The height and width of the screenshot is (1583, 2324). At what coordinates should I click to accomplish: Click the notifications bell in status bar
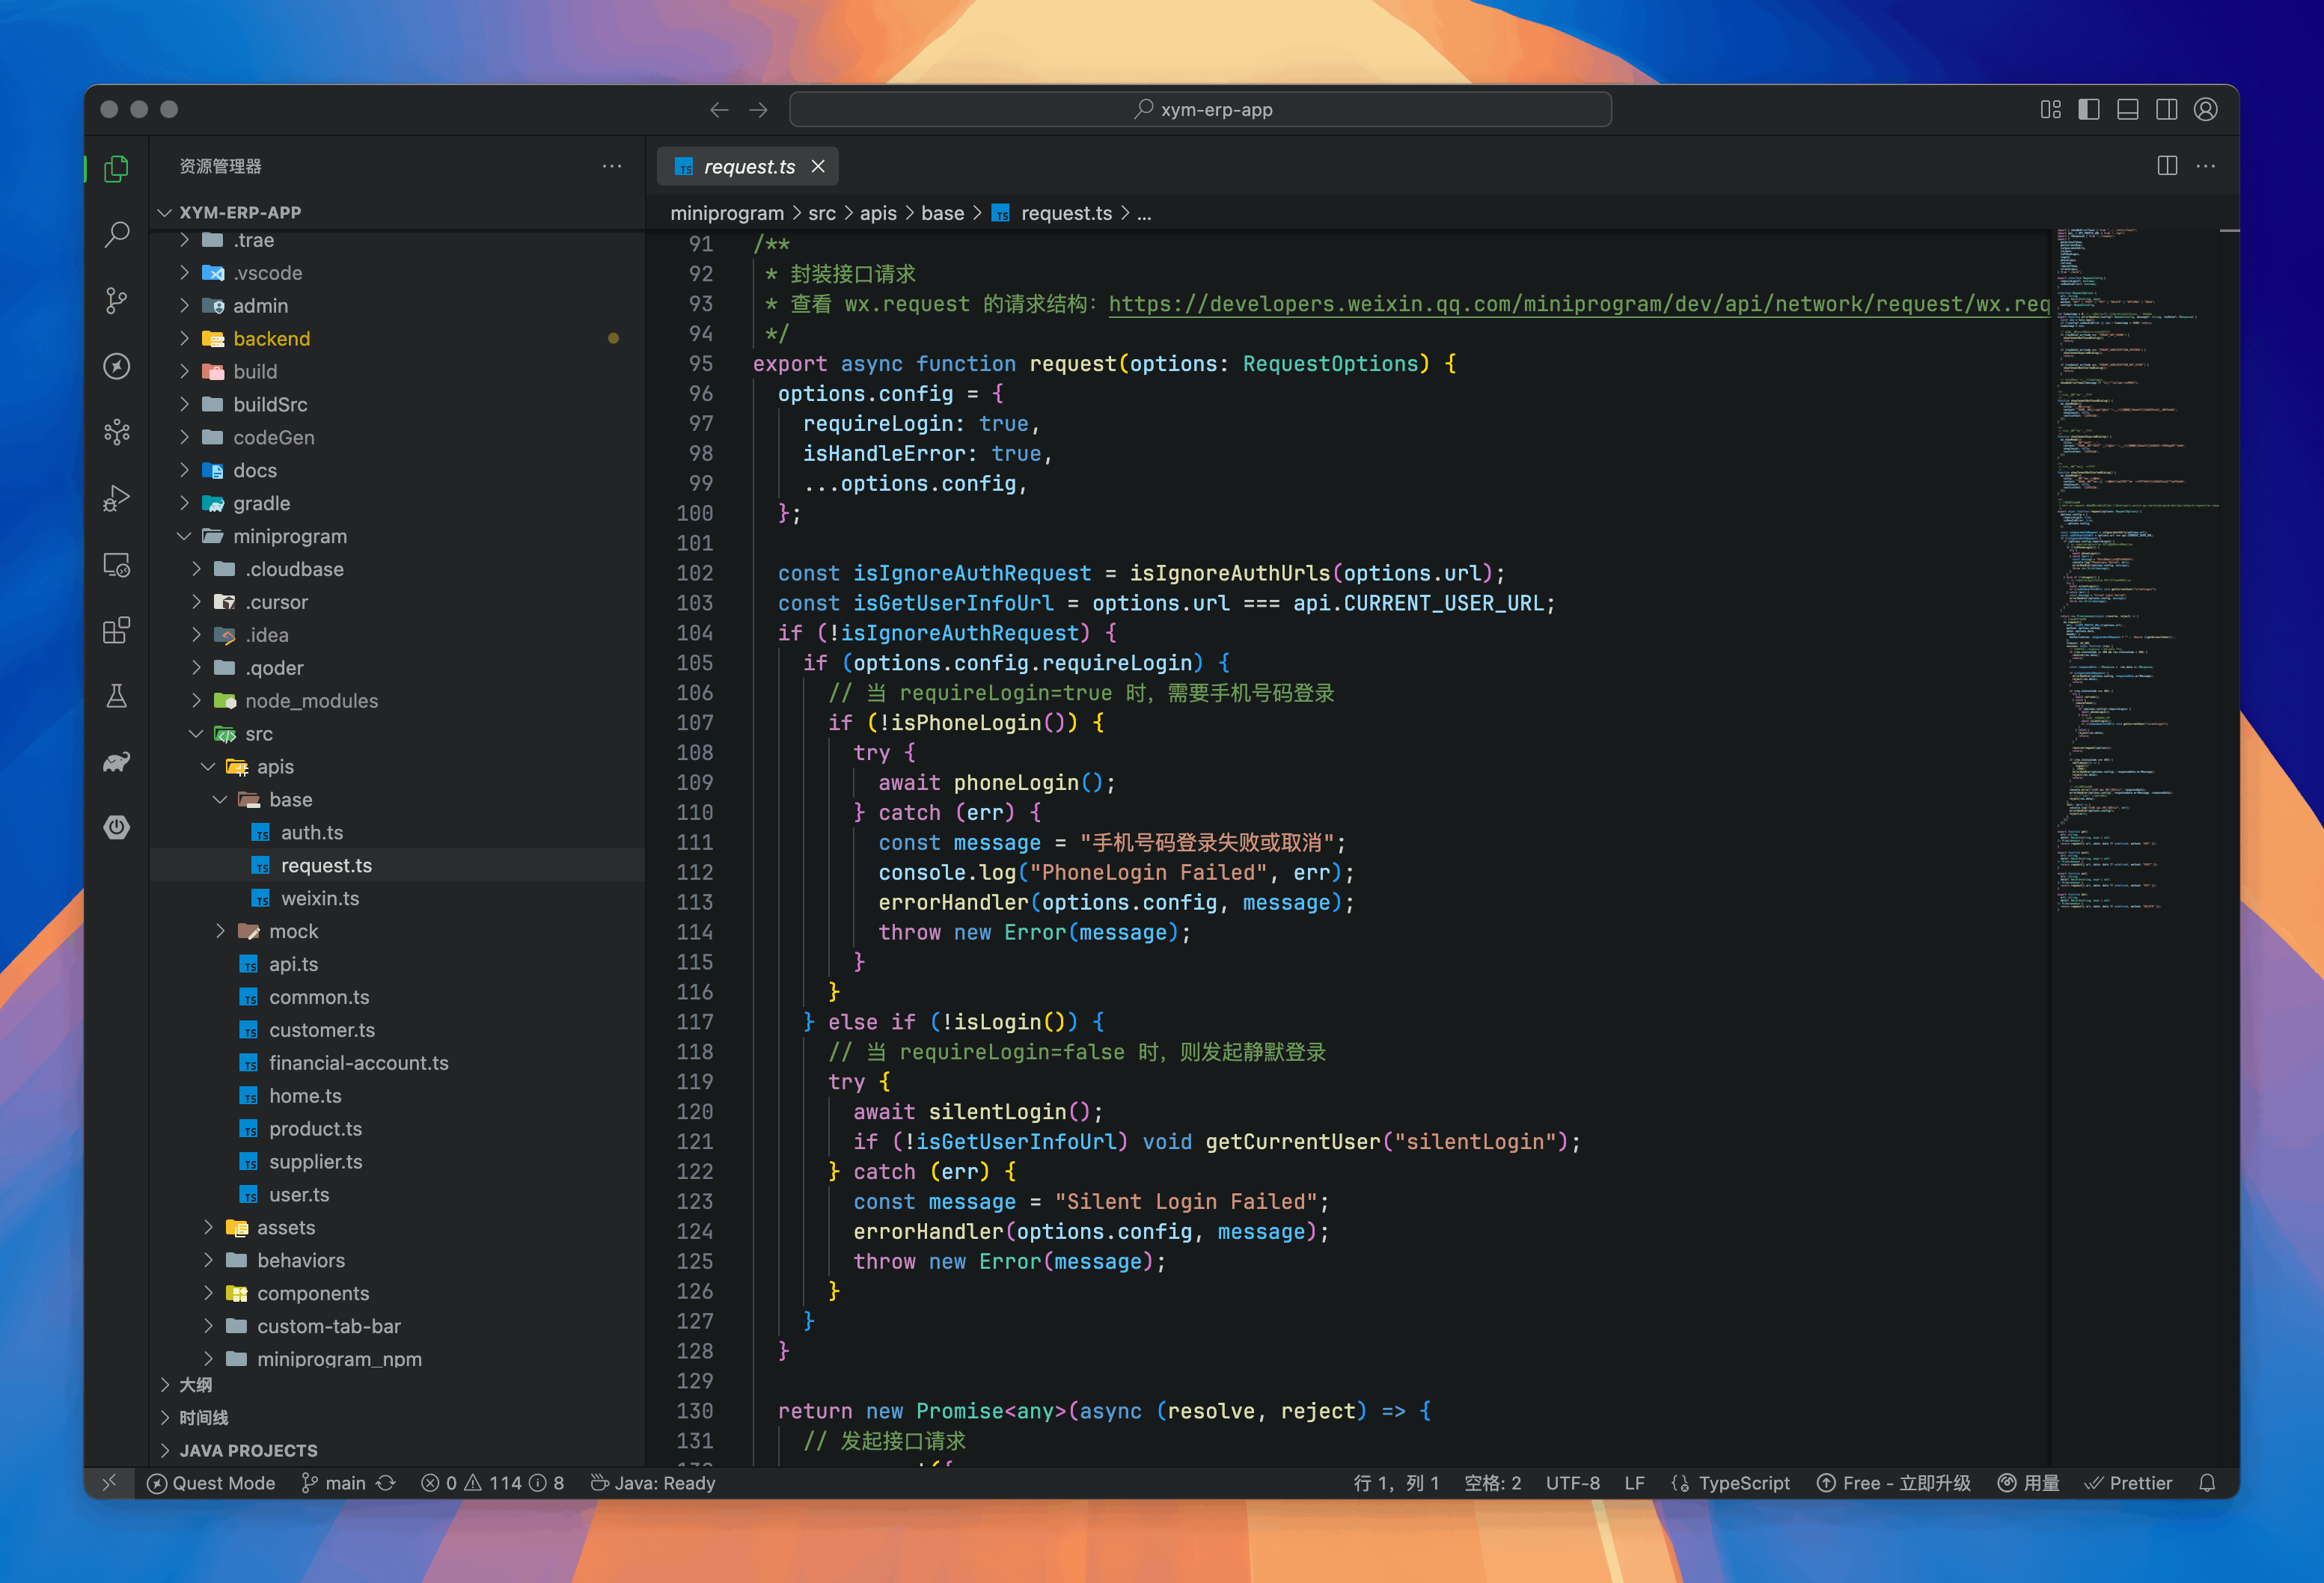(2207, 1483)
